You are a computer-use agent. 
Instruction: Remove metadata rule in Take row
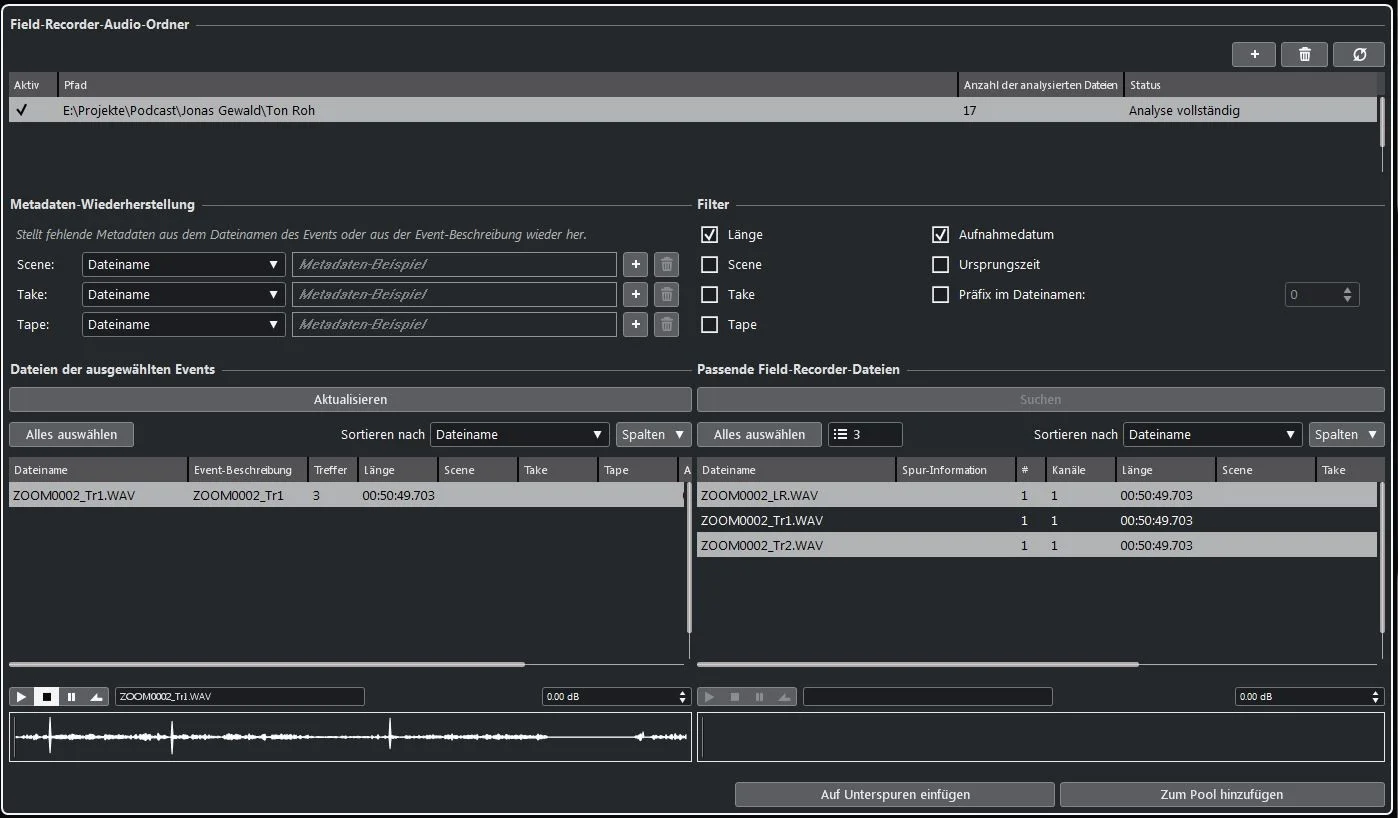pyautogui.click(x=666, y=294)
